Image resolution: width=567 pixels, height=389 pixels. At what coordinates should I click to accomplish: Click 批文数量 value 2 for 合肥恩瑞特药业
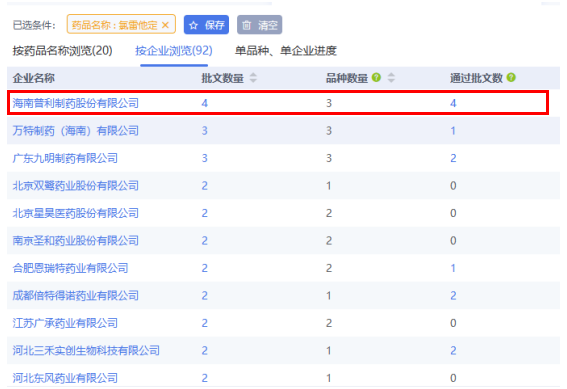205,268
